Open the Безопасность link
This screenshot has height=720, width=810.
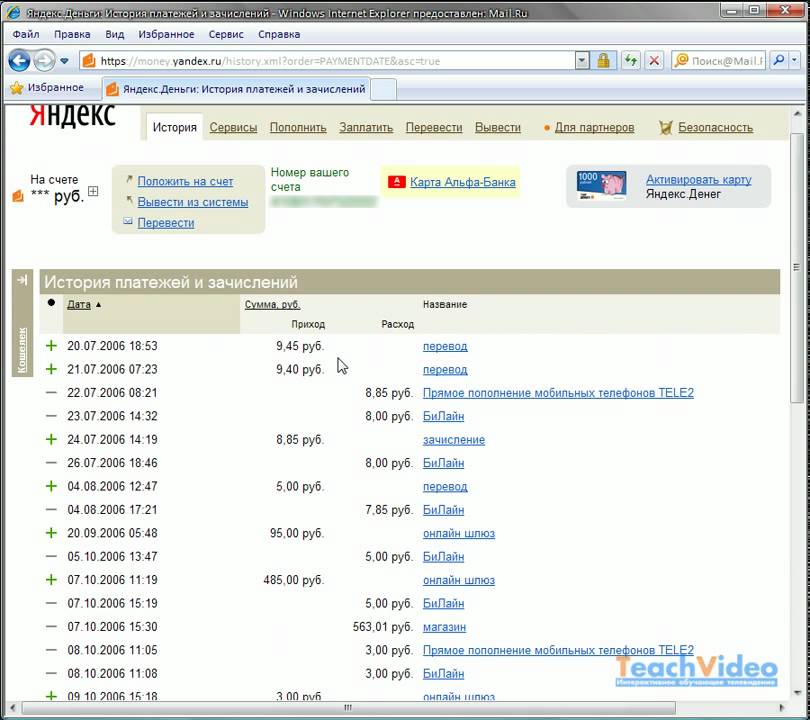pos(715,128)
